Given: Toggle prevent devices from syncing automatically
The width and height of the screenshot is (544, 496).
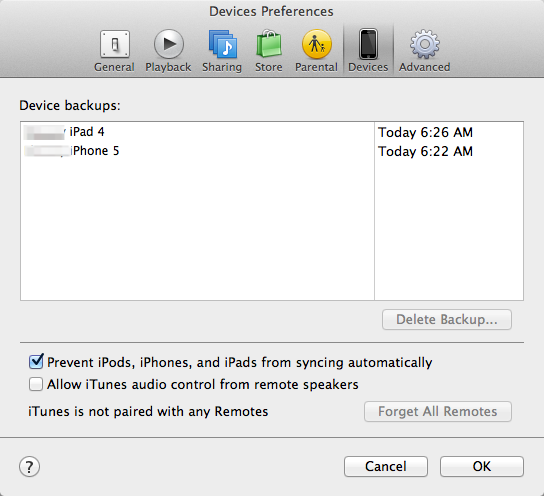Looking at the screenshot, I should 36,362.
